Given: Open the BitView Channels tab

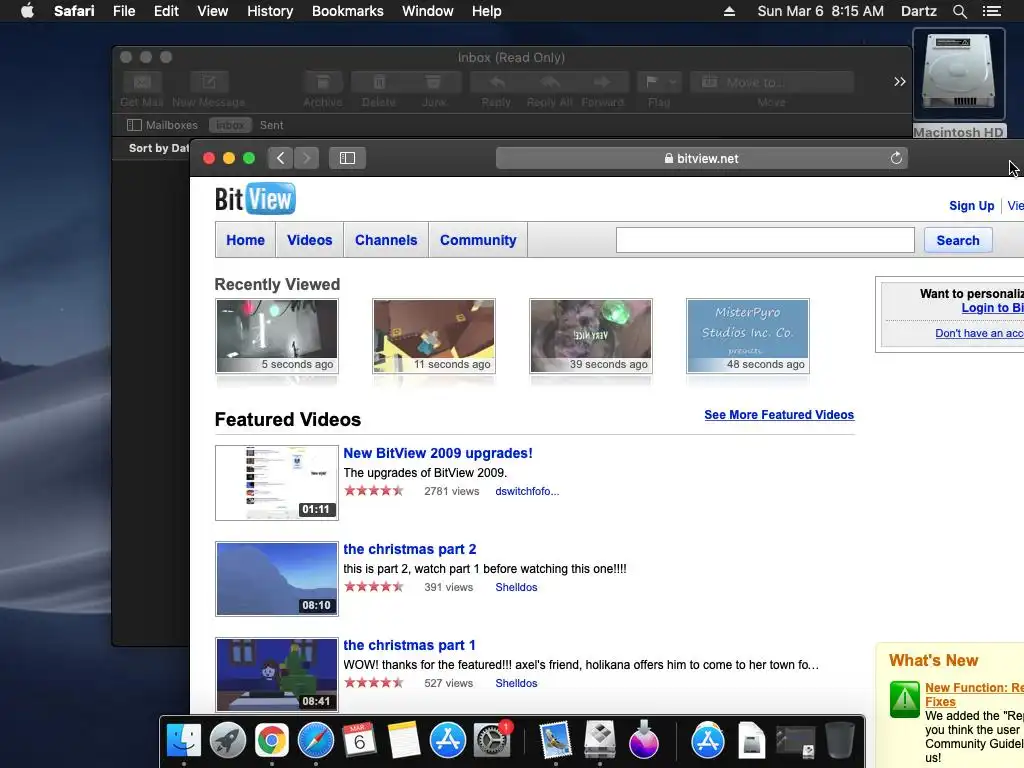Looking at the screenshot, I should point(386,240).
